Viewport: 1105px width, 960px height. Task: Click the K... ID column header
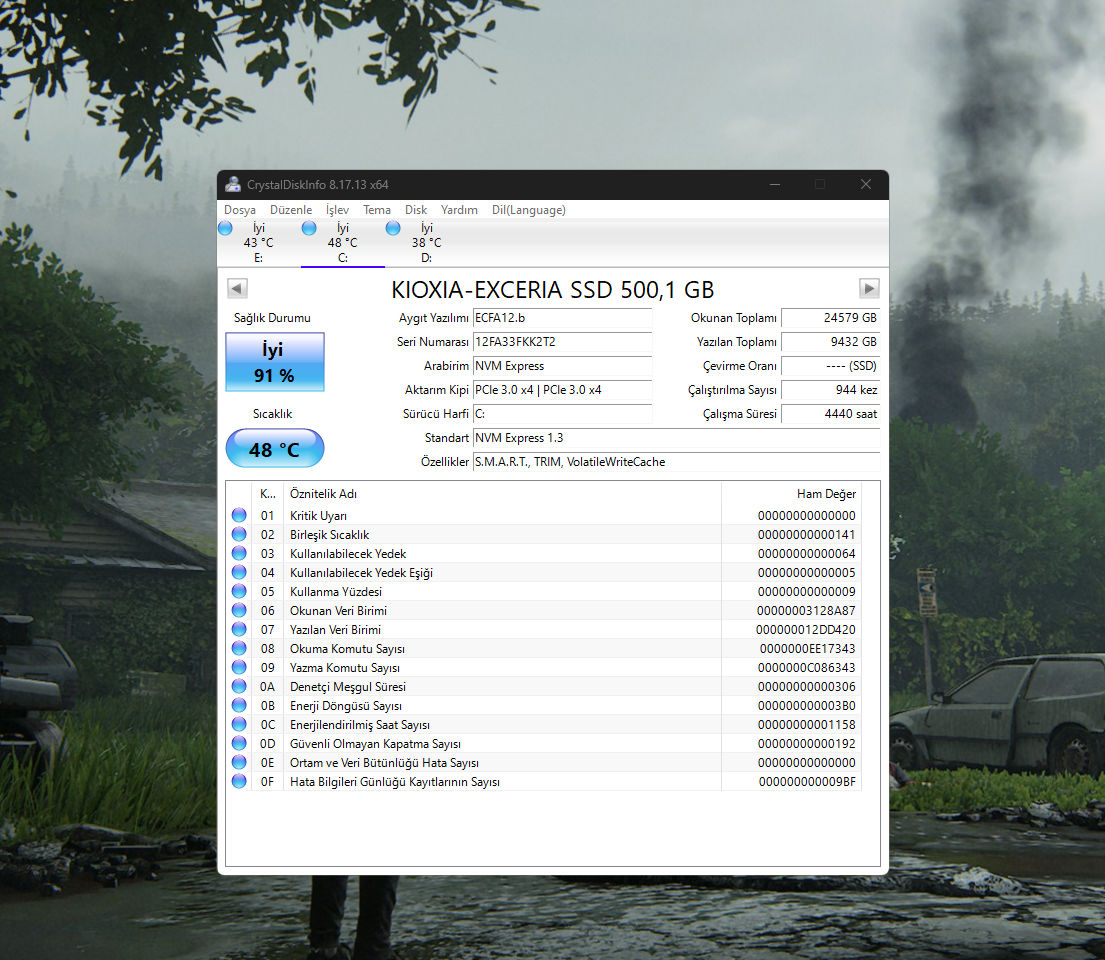pos(267,494)
